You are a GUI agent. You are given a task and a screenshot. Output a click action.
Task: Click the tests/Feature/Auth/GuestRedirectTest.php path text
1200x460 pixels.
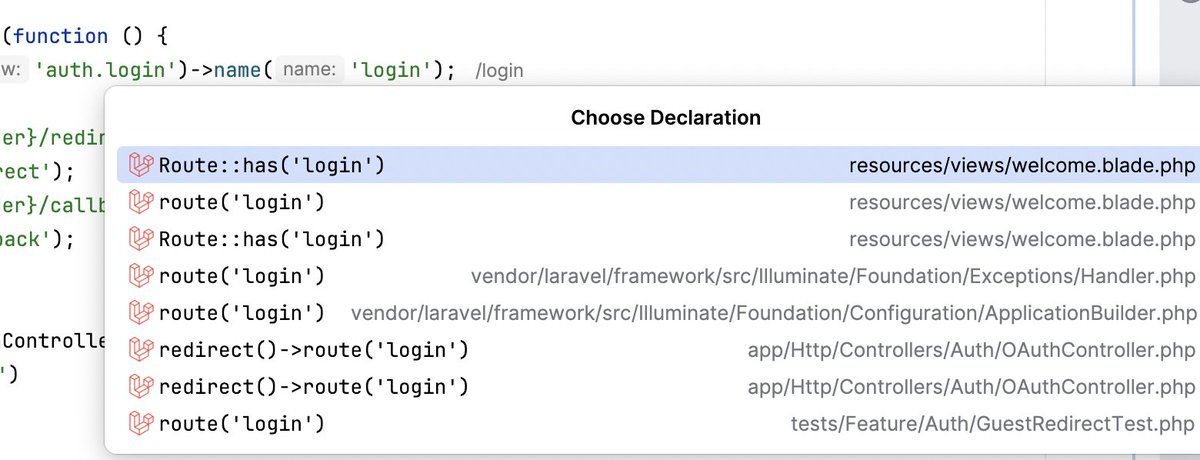pos(994,424)
